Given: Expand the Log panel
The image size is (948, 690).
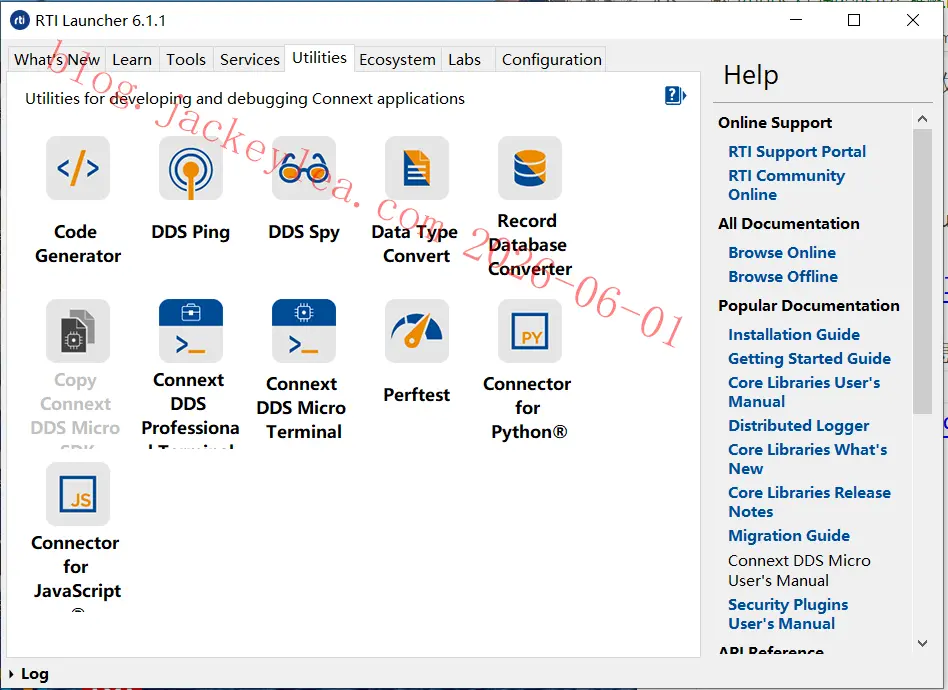Looking at the screenshot, I should click(x=29, y=674).
